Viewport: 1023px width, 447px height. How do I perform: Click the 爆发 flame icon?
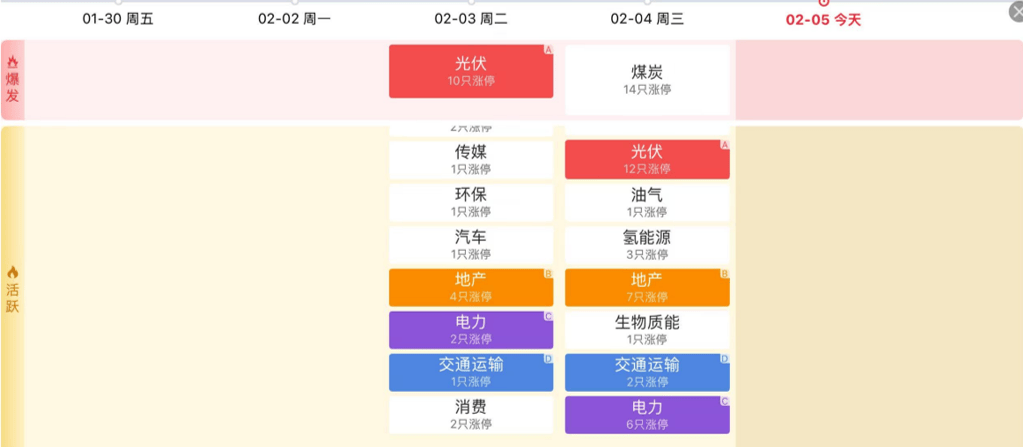(x=13, y=62)
